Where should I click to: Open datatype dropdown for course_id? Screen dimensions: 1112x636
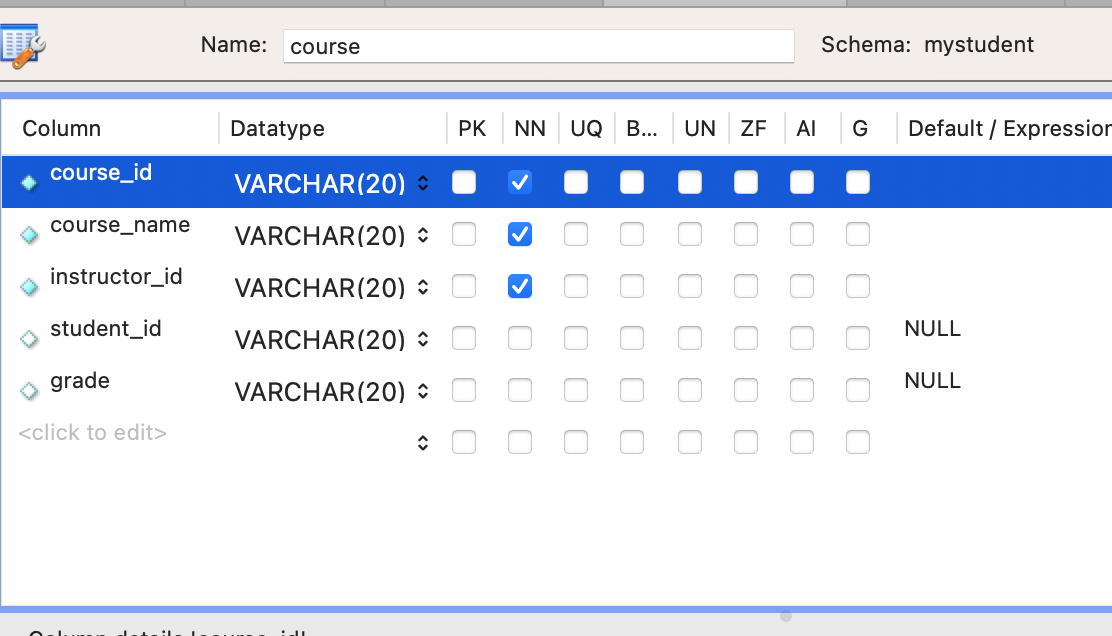423,183
